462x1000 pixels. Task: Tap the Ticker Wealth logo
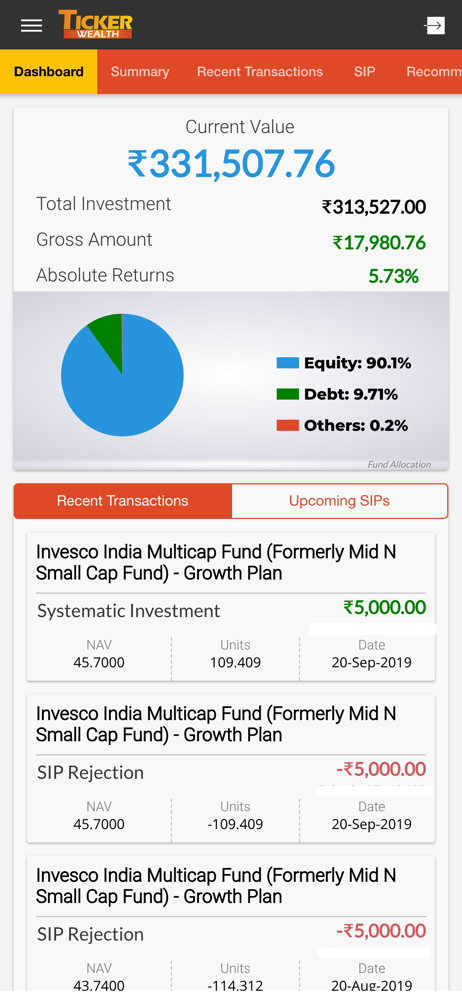(x=96, y=24)
